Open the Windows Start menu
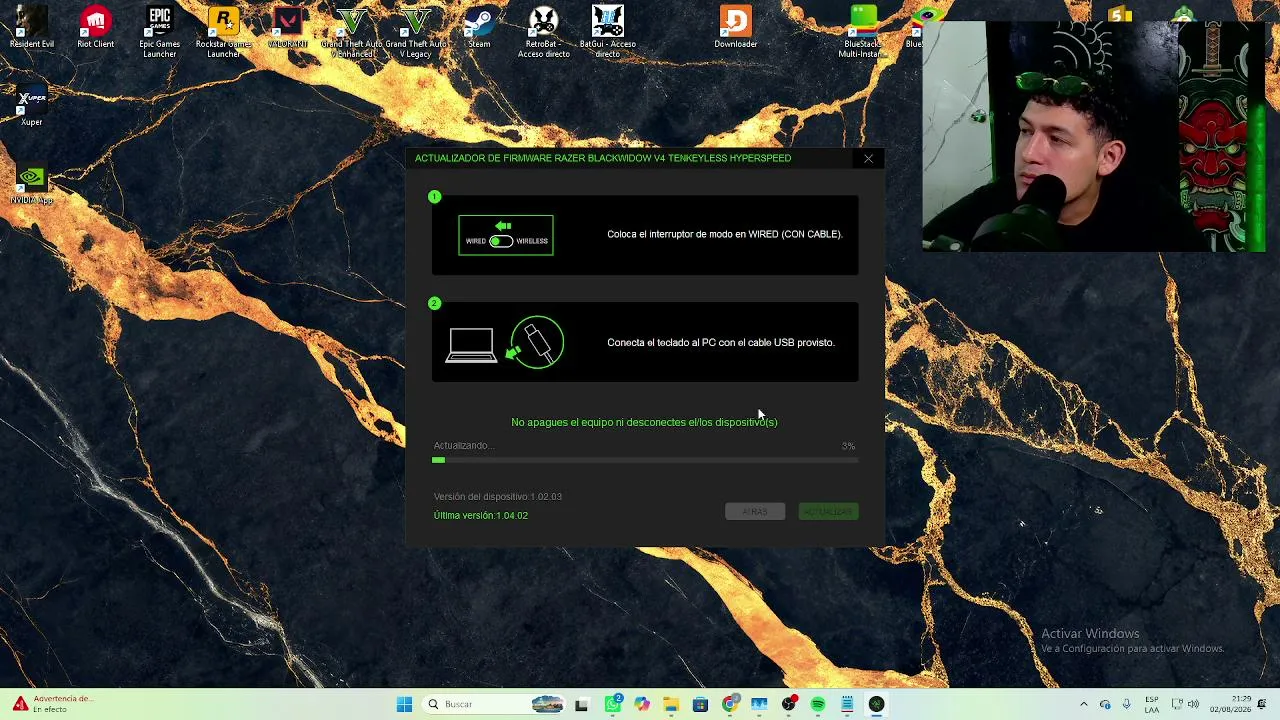 pyautogui.click(x=404, y=704)
